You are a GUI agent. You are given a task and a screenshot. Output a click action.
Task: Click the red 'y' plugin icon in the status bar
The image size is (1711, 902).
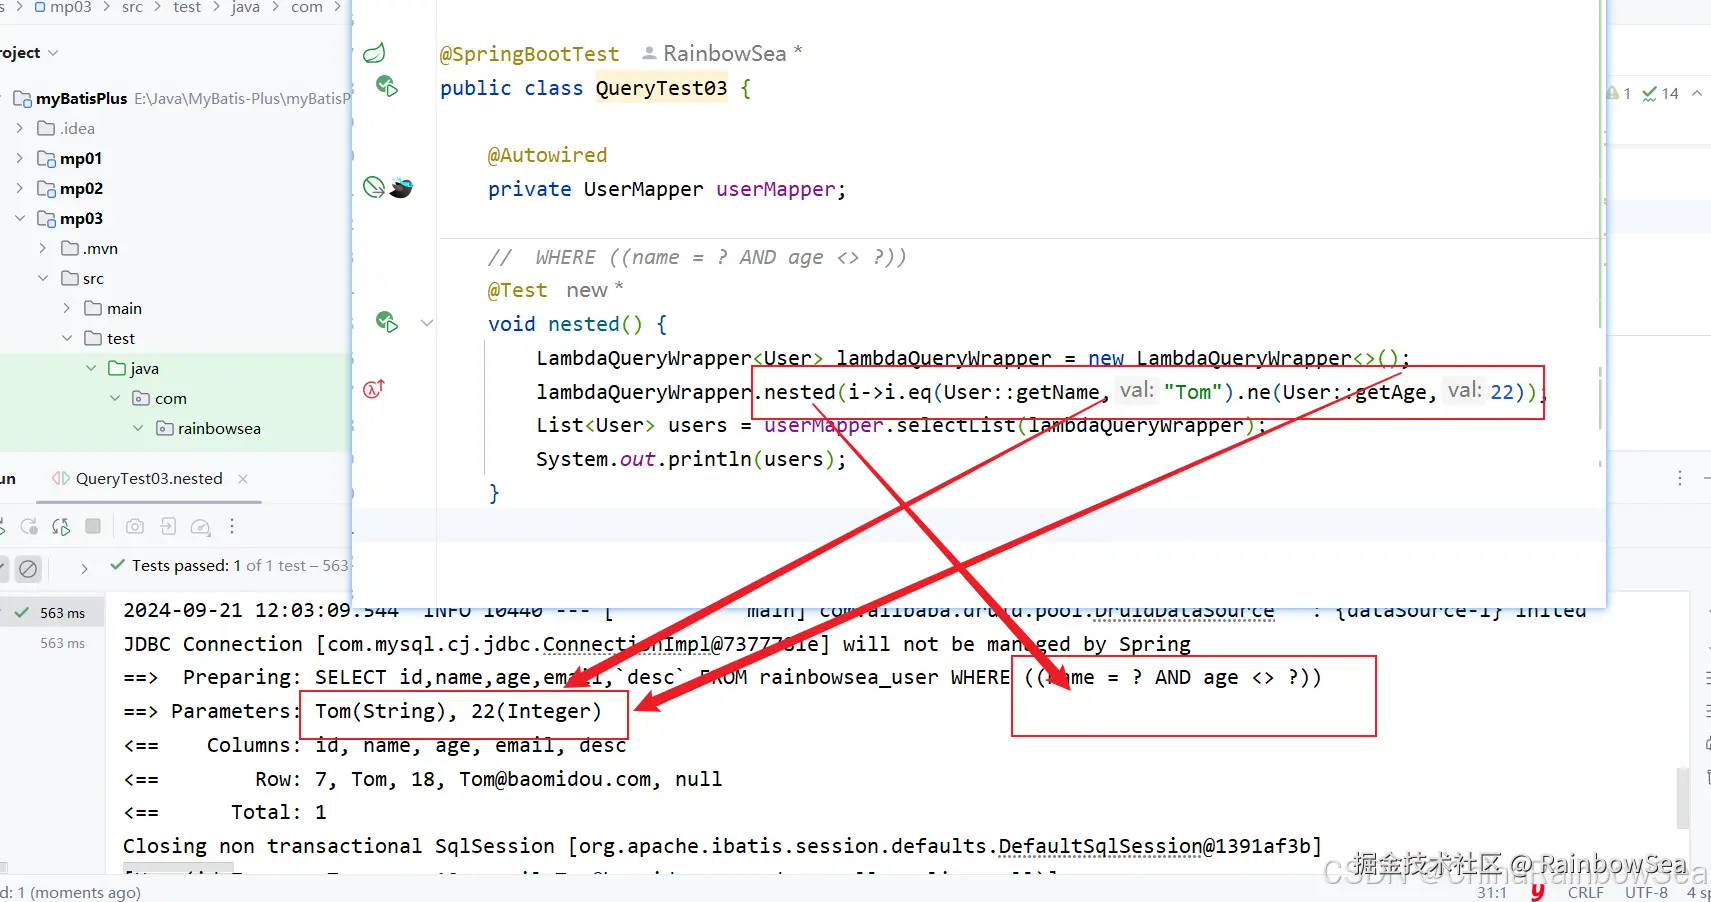point(1537,891)
